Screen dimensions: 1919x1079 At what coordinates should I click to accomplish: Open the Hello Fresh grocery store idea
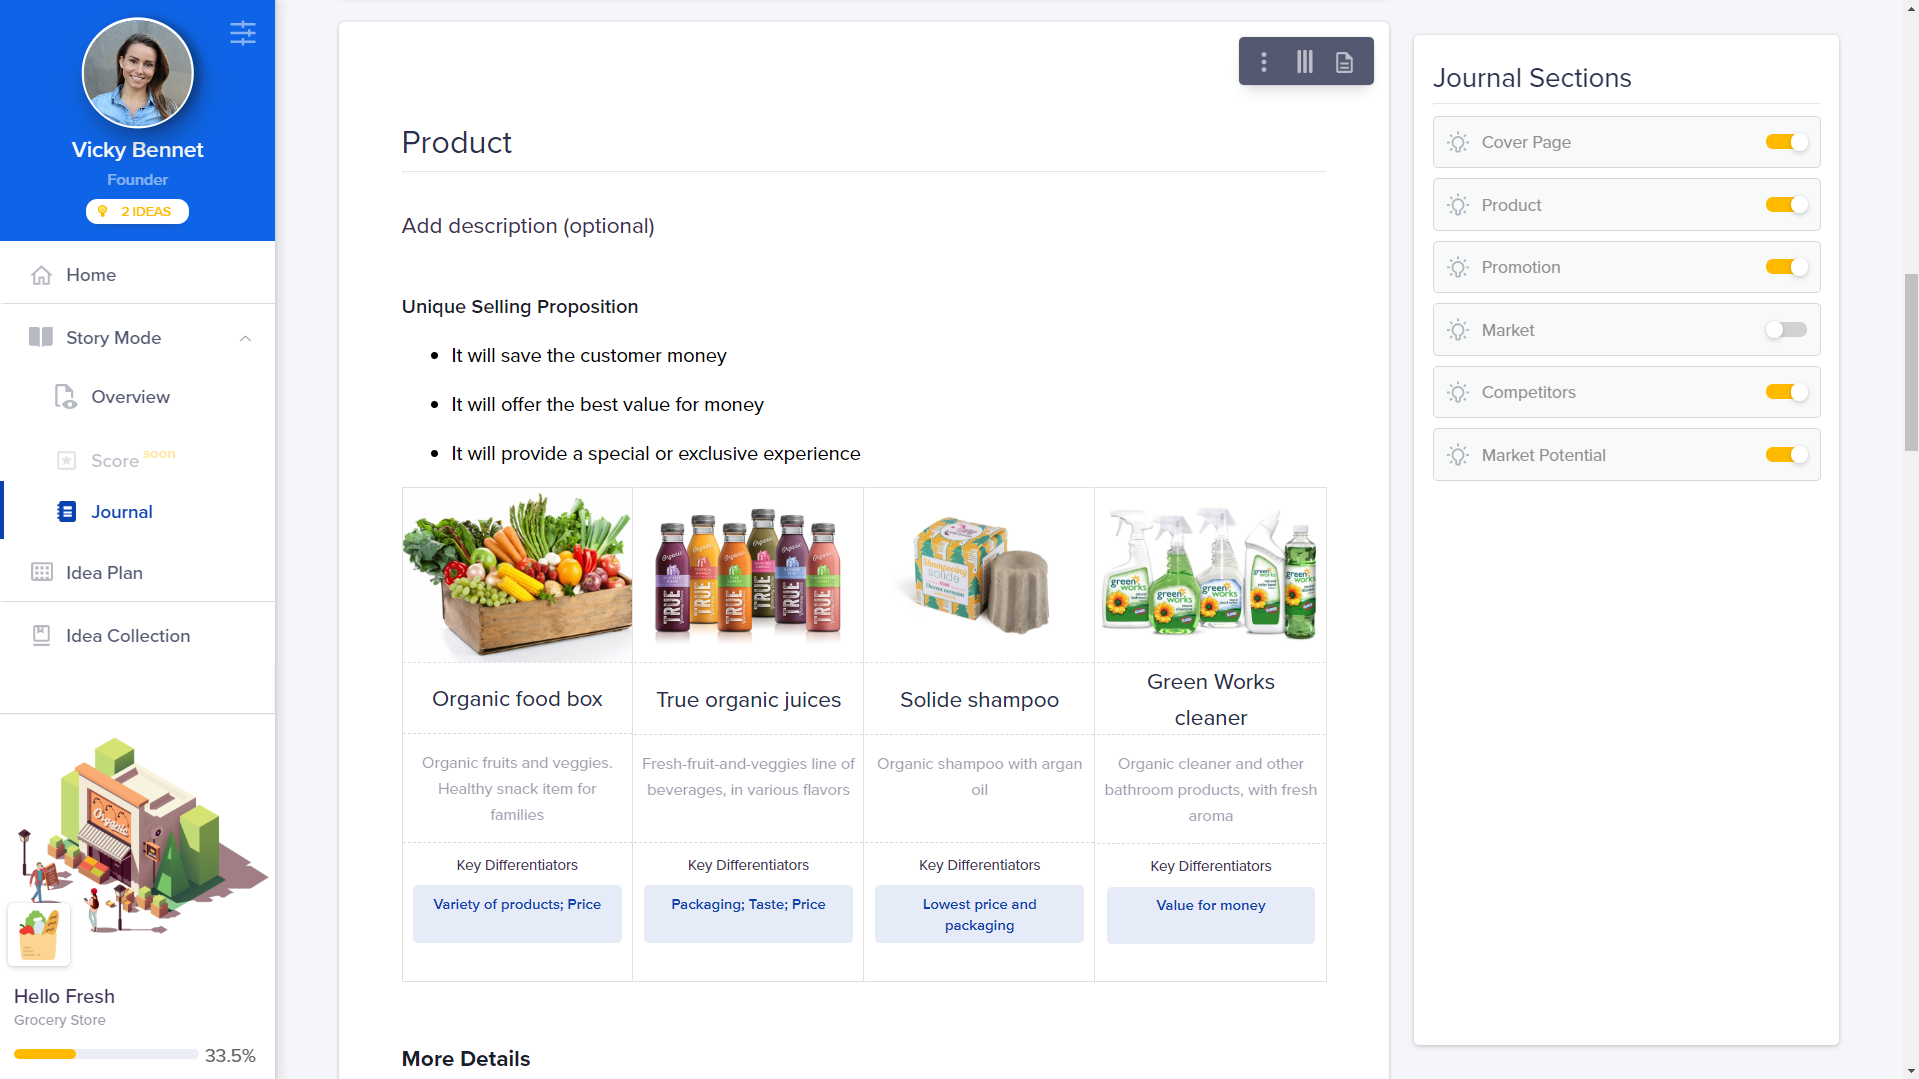[64, 996]
